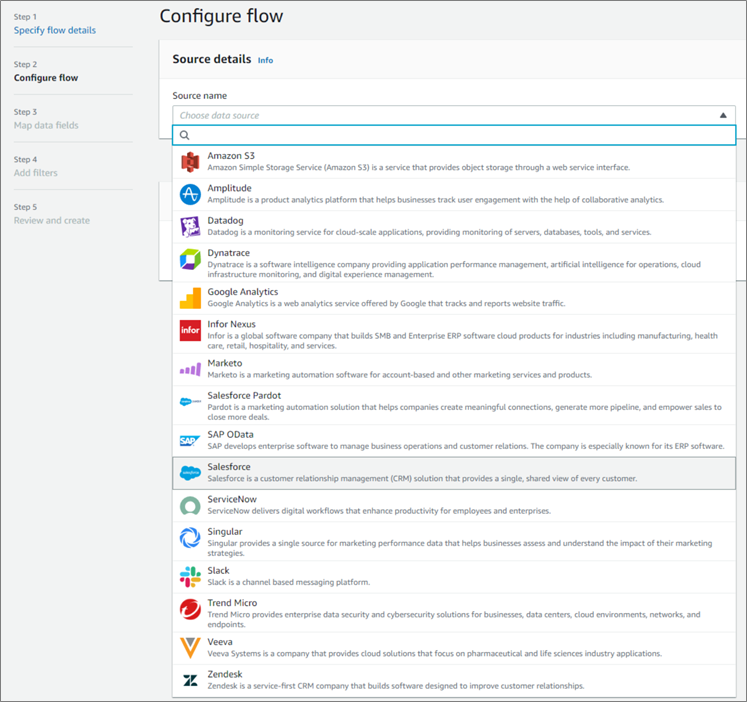Screen dimensions: 747x702
Task: Pick Datadog from the dropdown options
Action: pos(454,227)
